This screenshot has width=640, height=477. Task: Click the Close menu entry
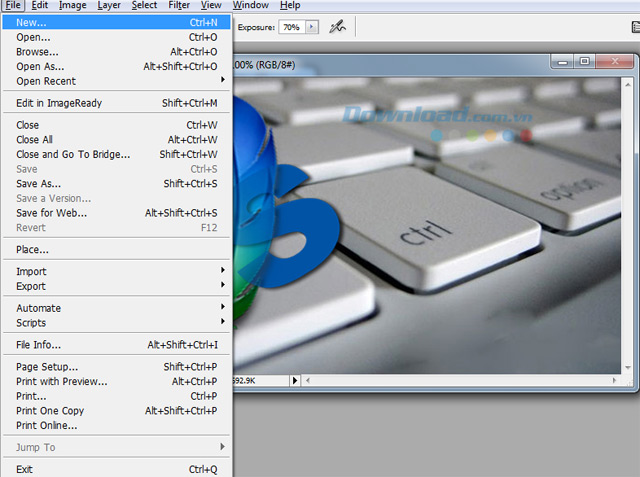117,125
